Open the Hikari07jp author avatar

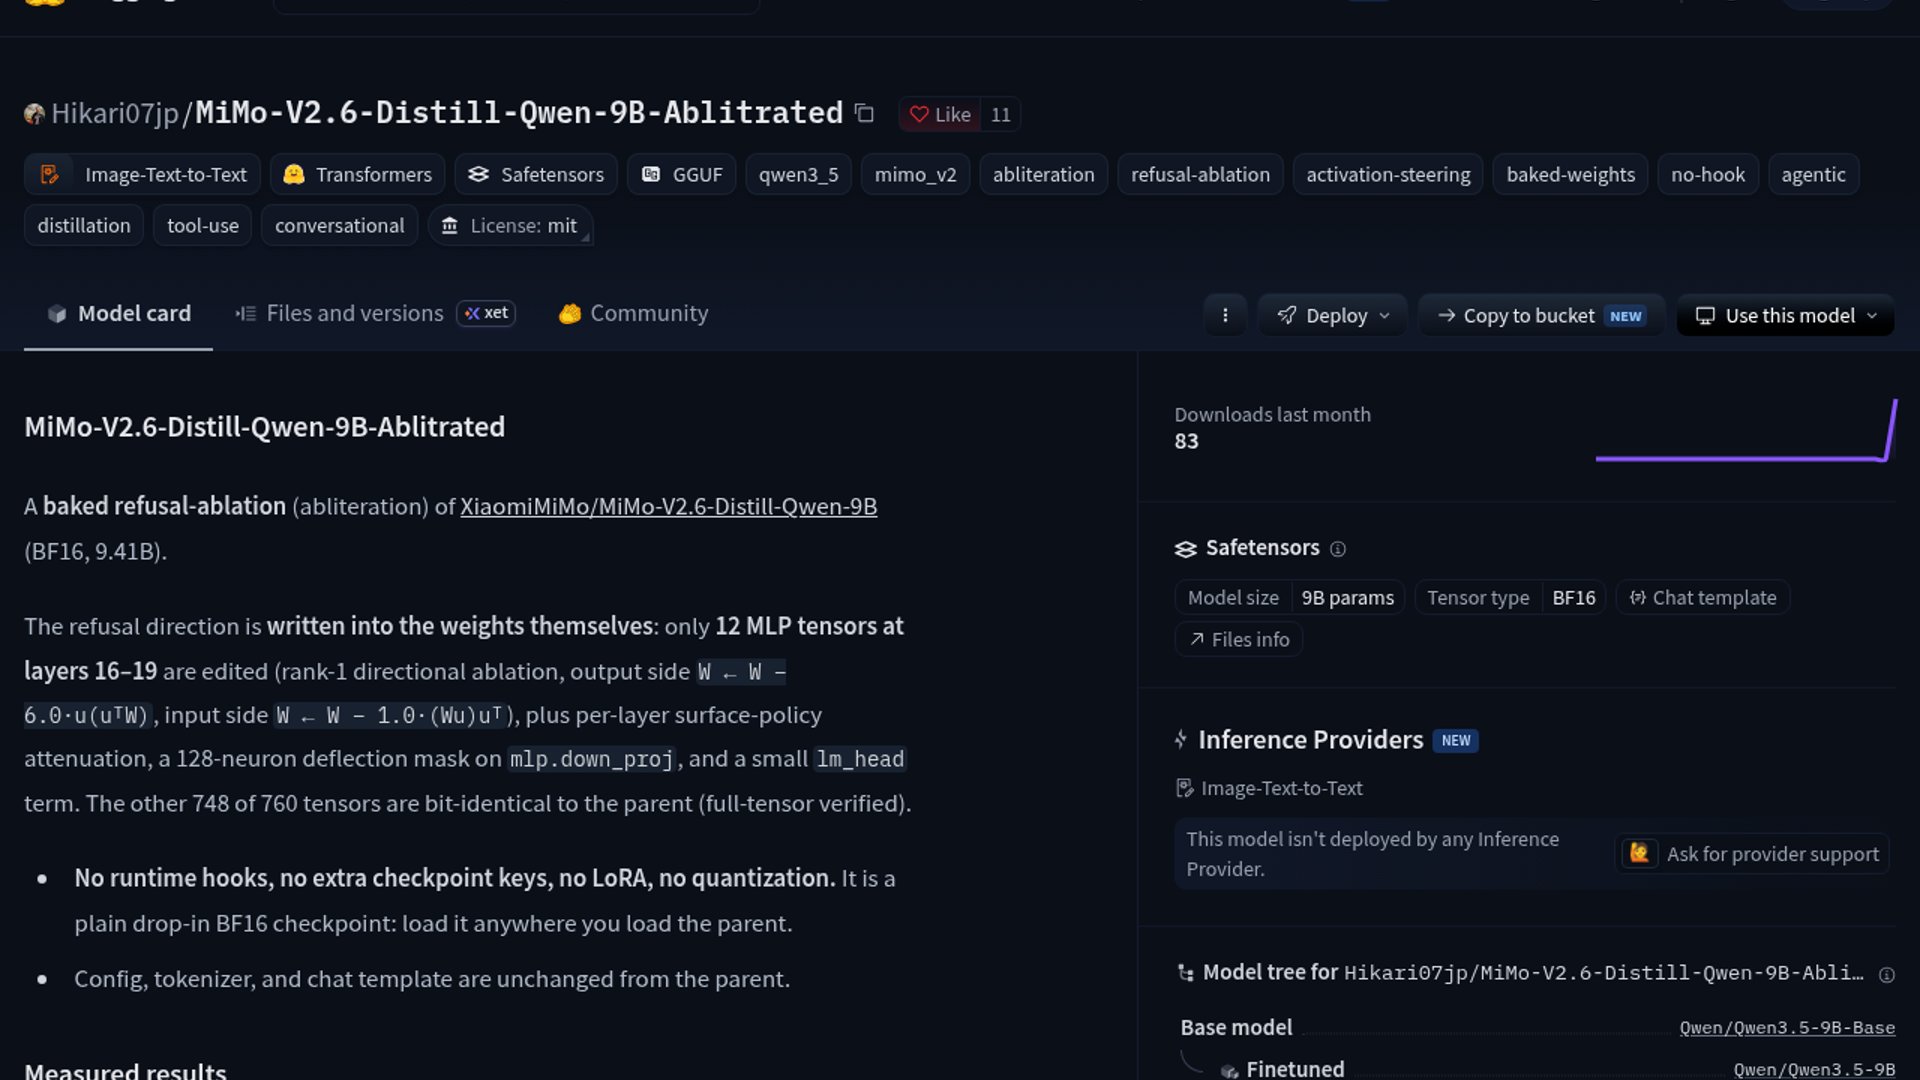click(x=34, y=114)
